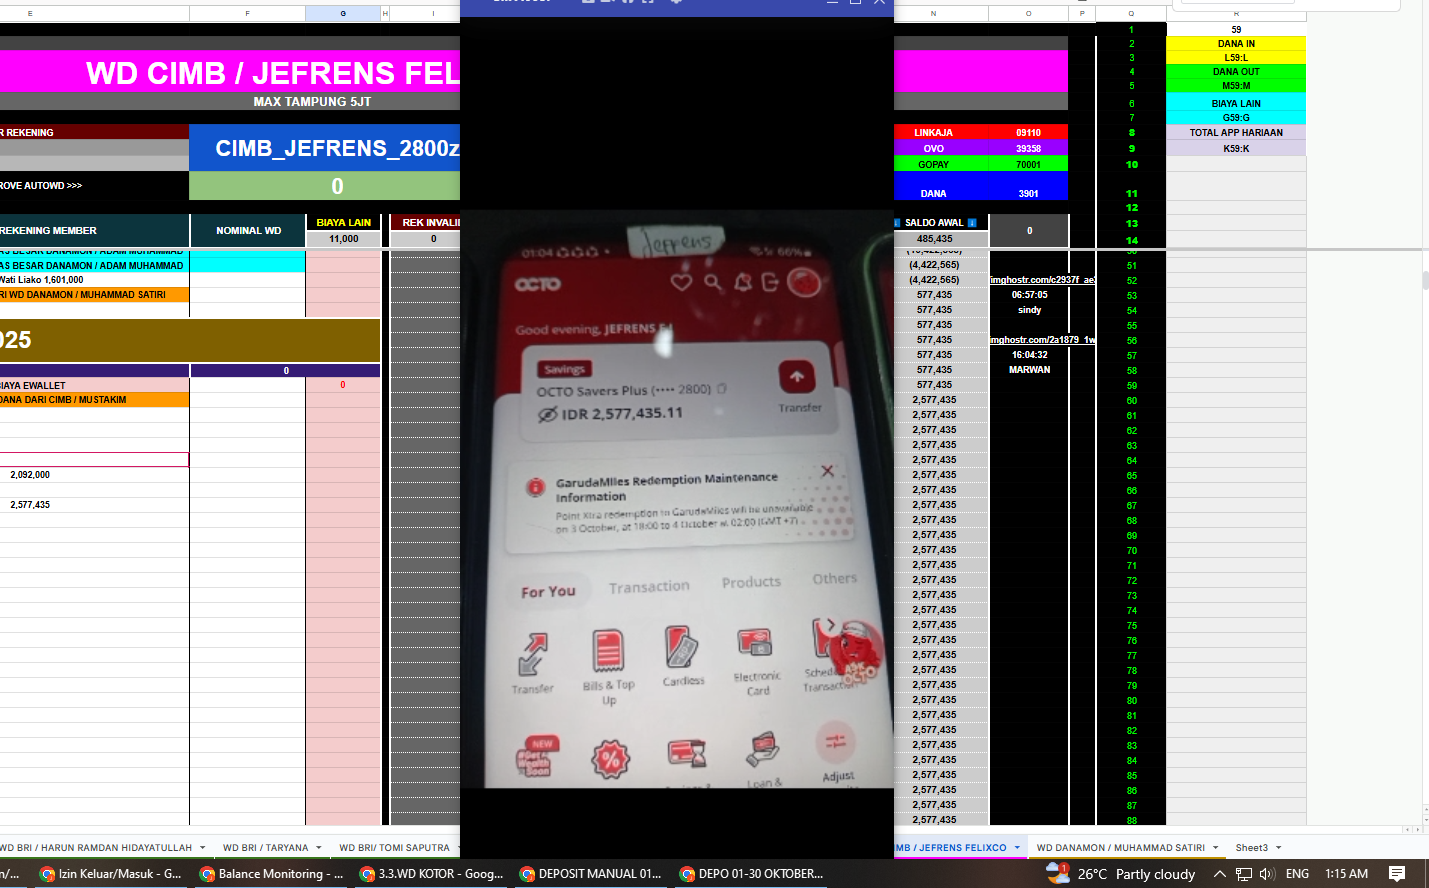
Task: Select column G header in the spreadsheet
Action: coord(343,13)
